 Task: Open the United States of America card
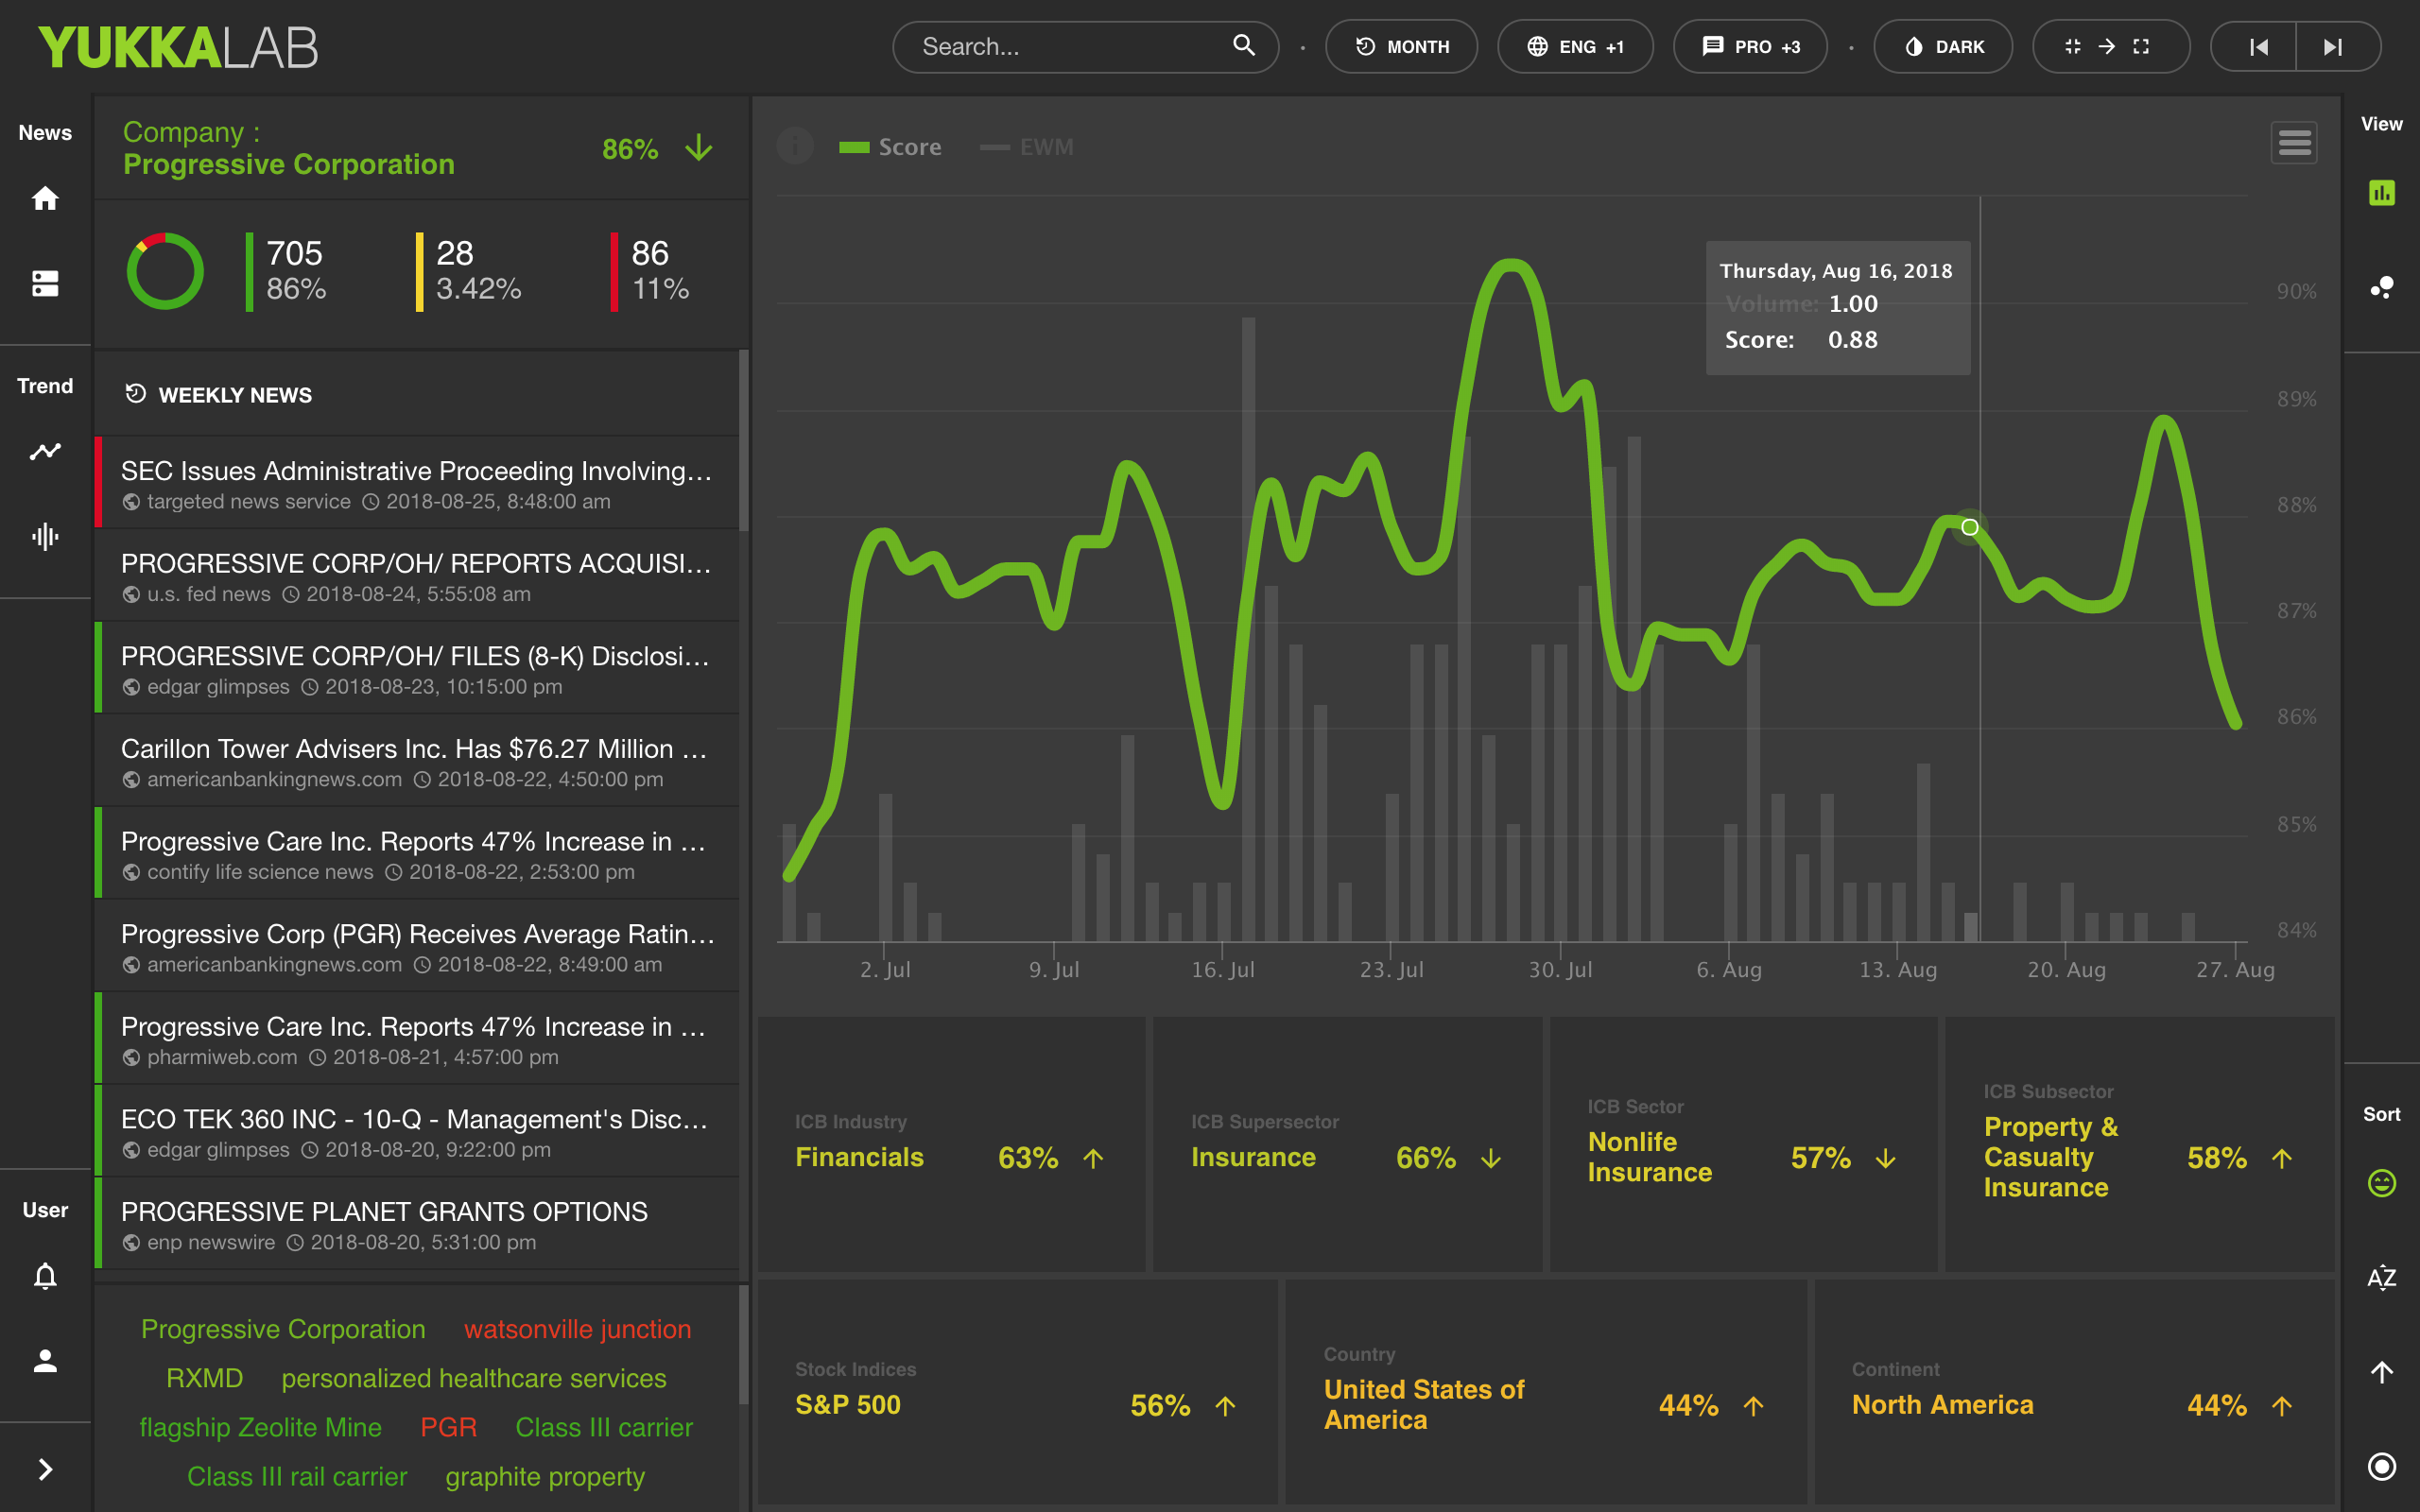pos(1546,1391)
